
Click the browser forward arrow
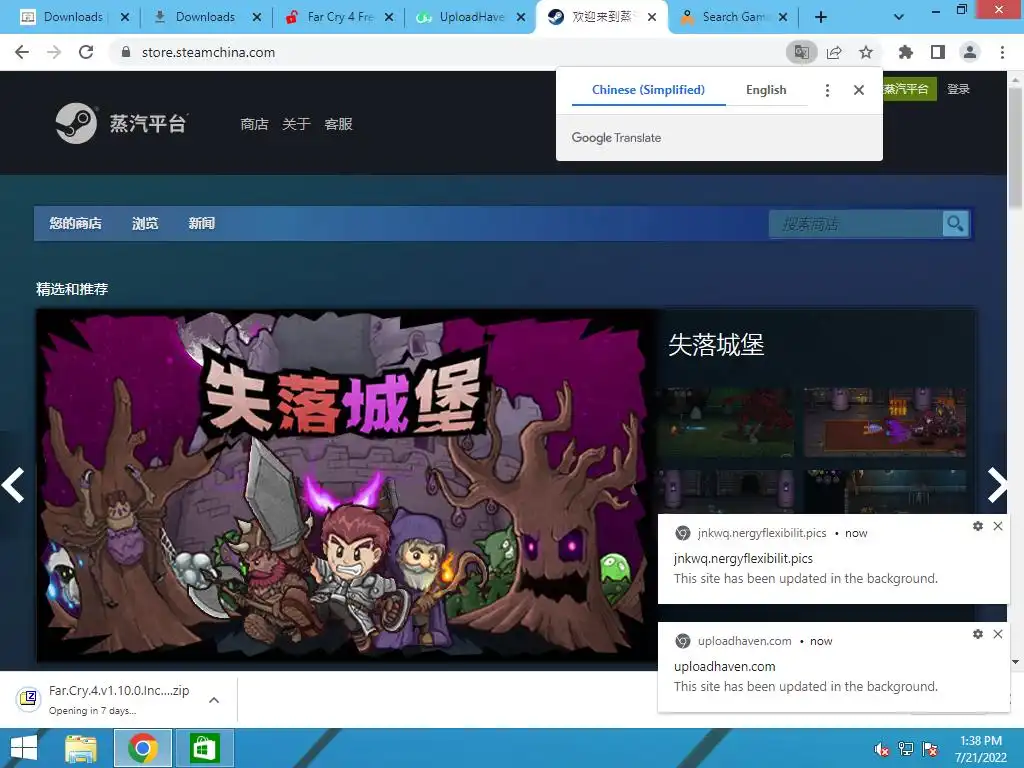54,52
